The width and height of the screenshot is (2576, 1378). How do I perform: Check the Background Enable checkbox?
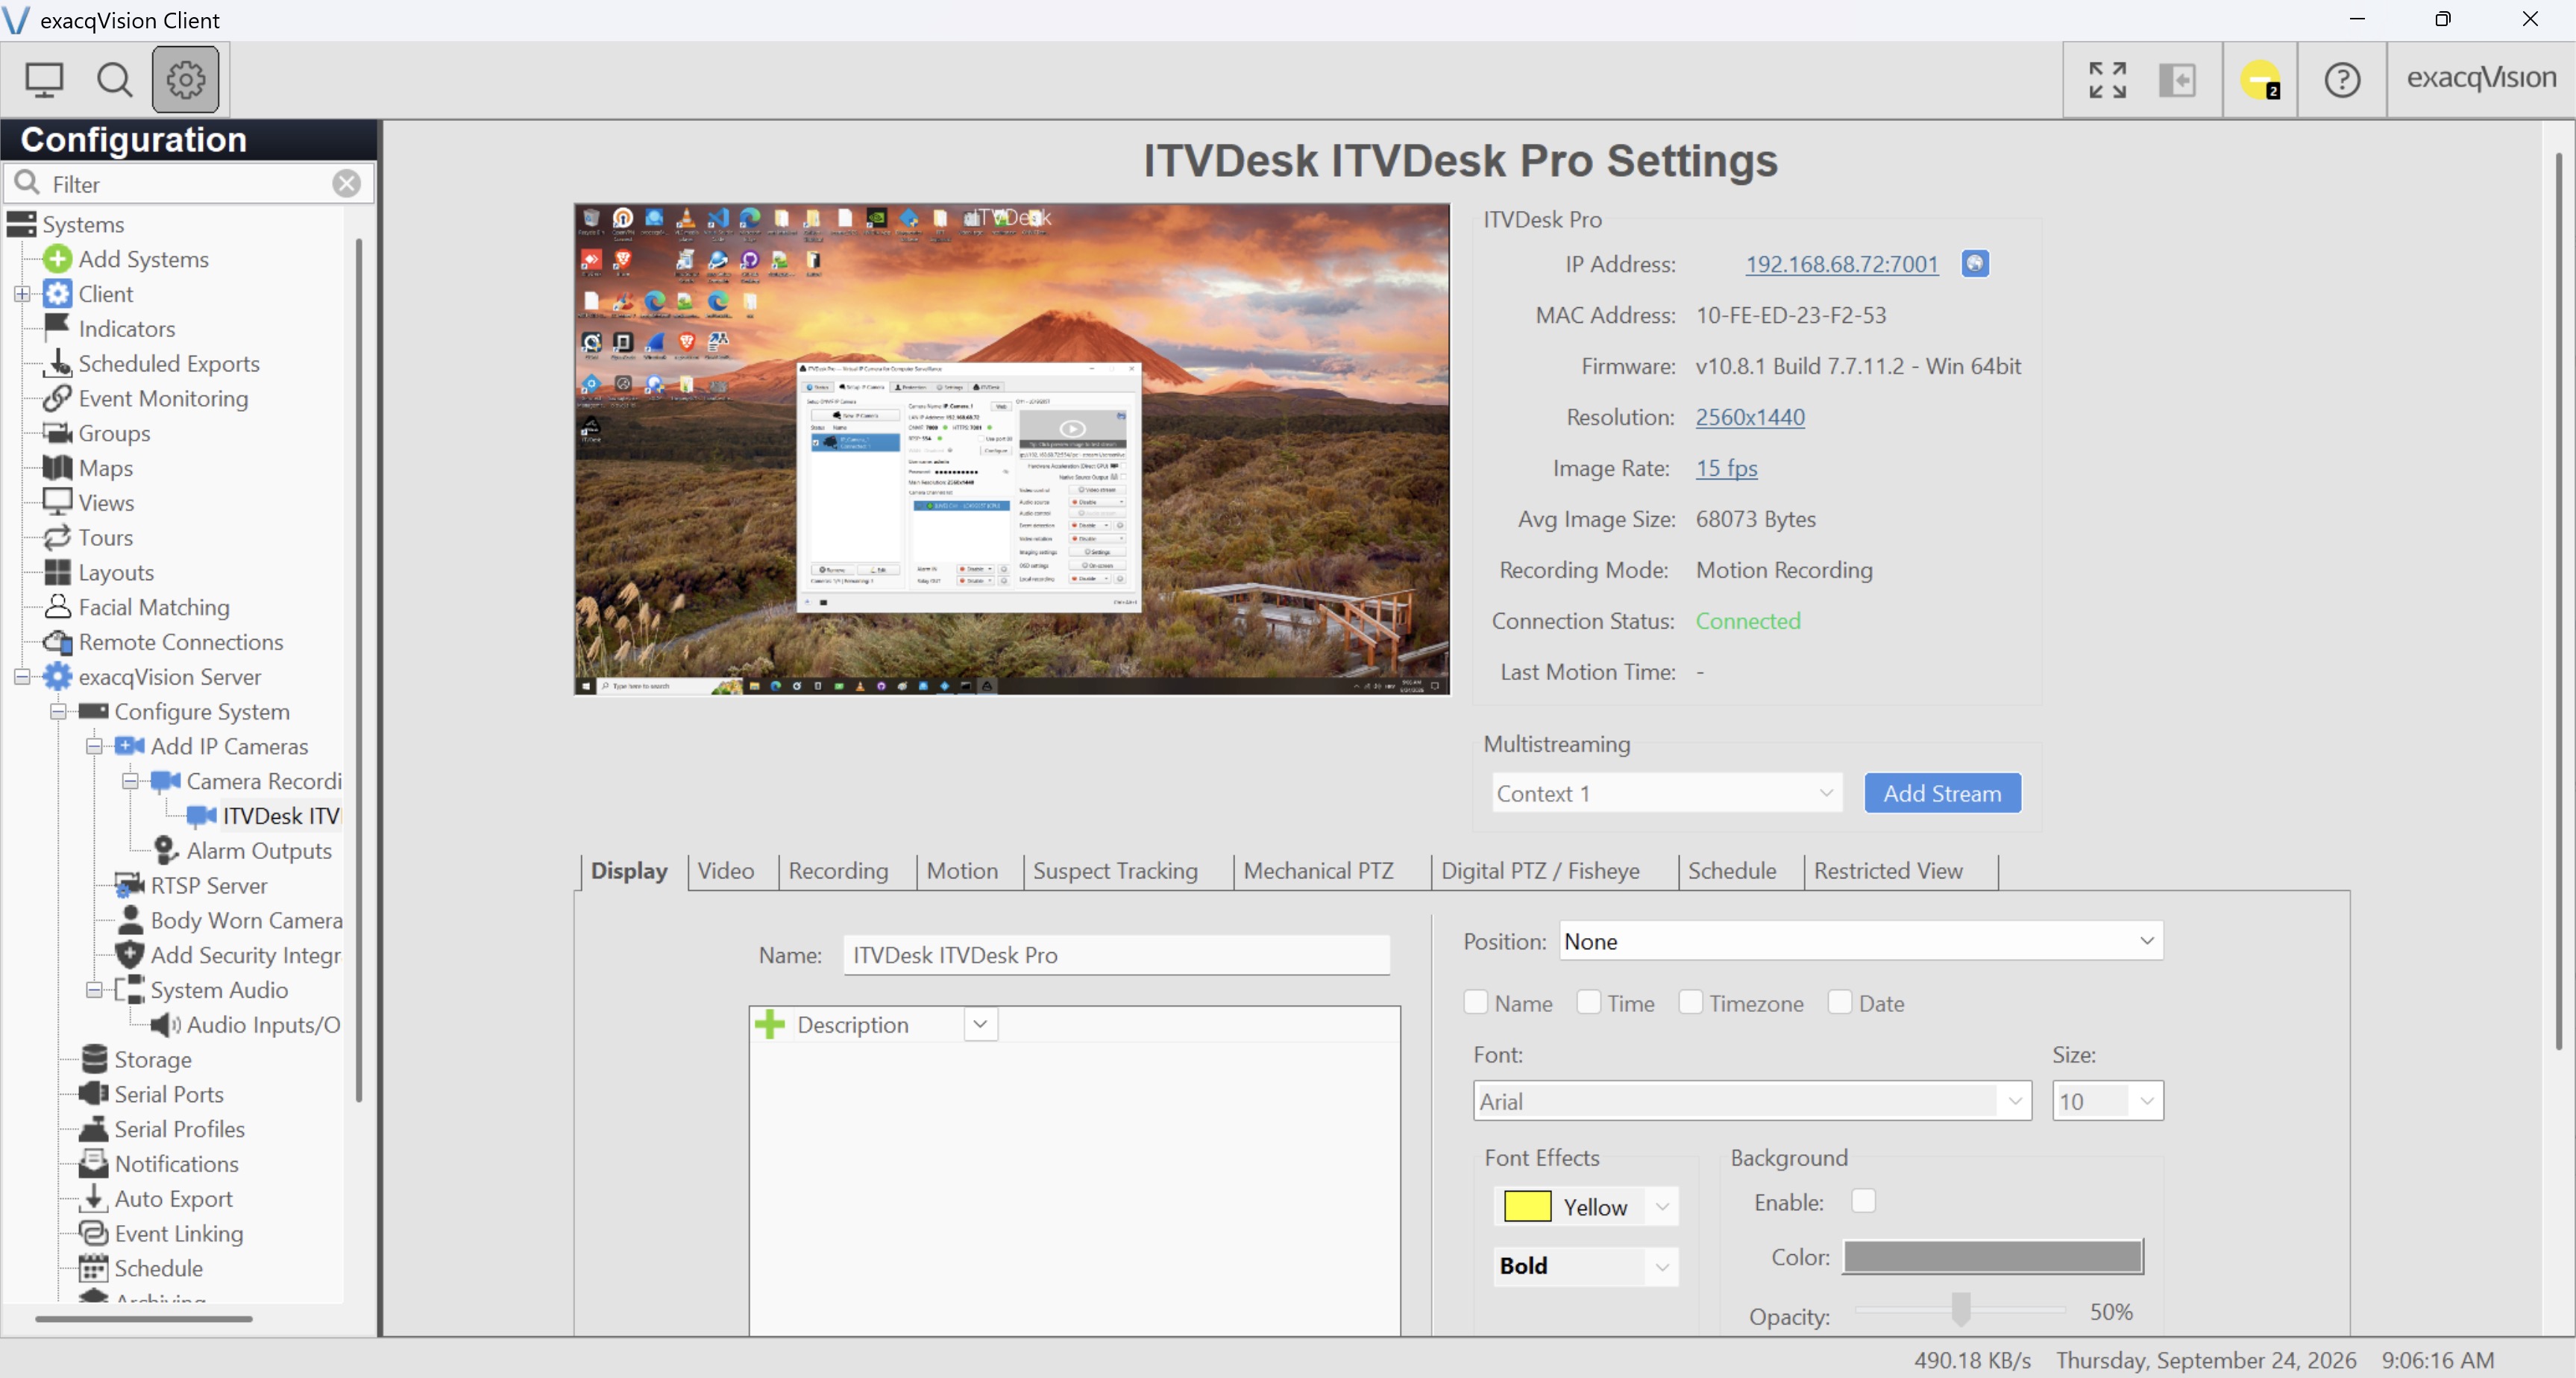pos(1863,1200)
